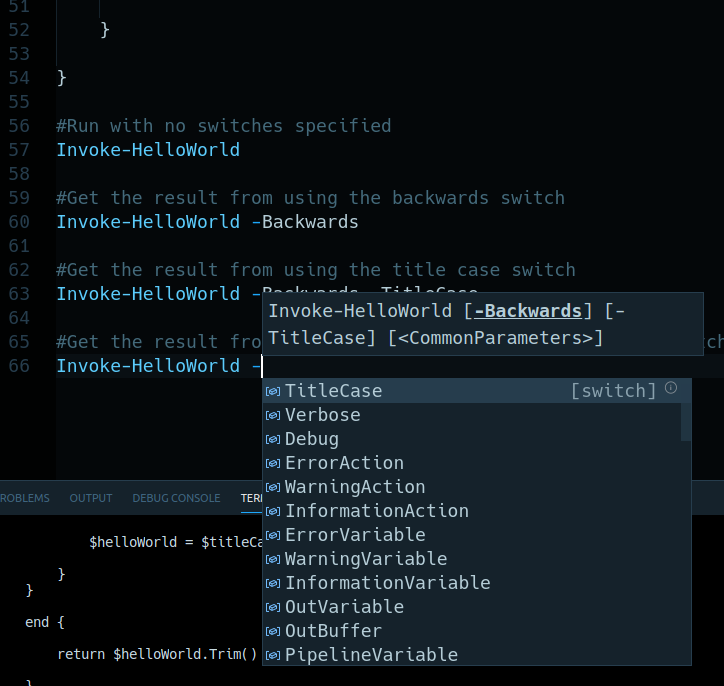Screen dimensions: 724x686
Task: Click line number 57 in the gutter
Action: [x=19, y=150]
